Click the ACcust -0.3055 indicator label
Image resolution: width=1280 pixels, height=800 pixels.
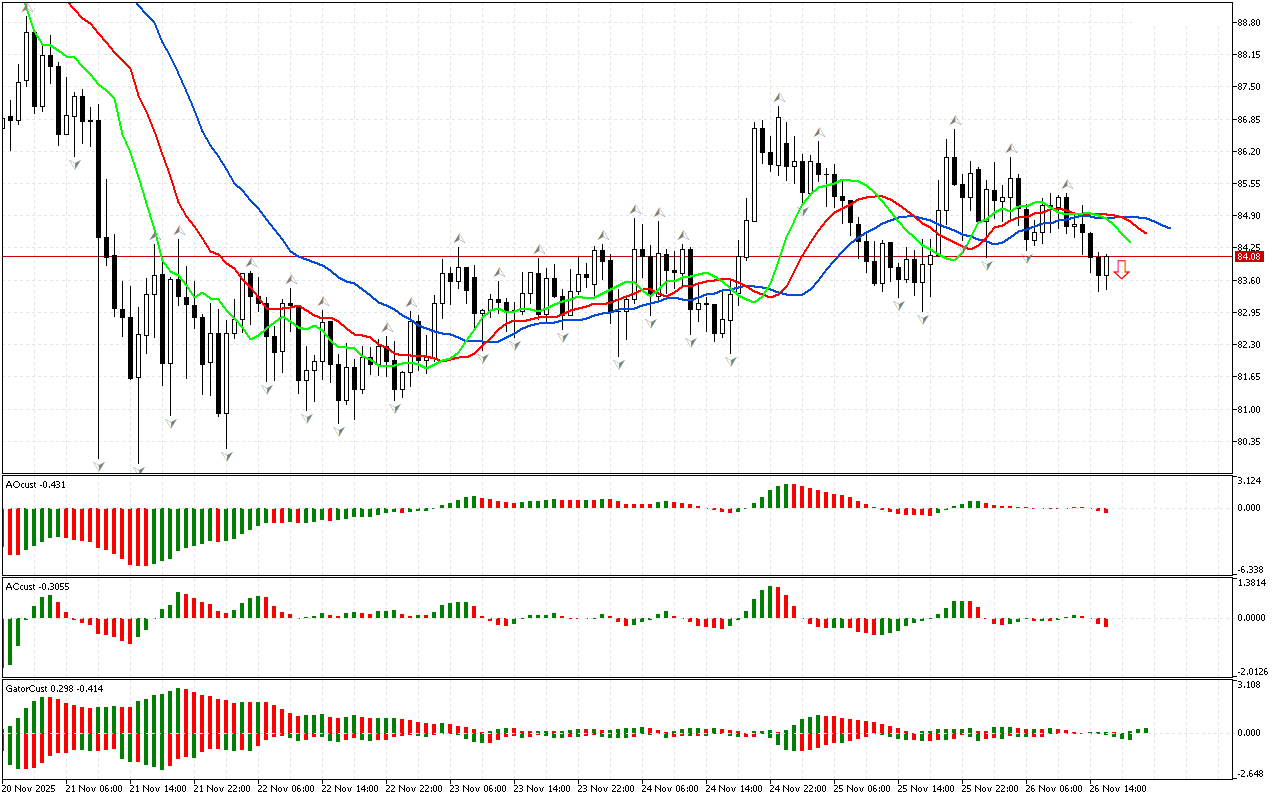click(x=37, y=586)
